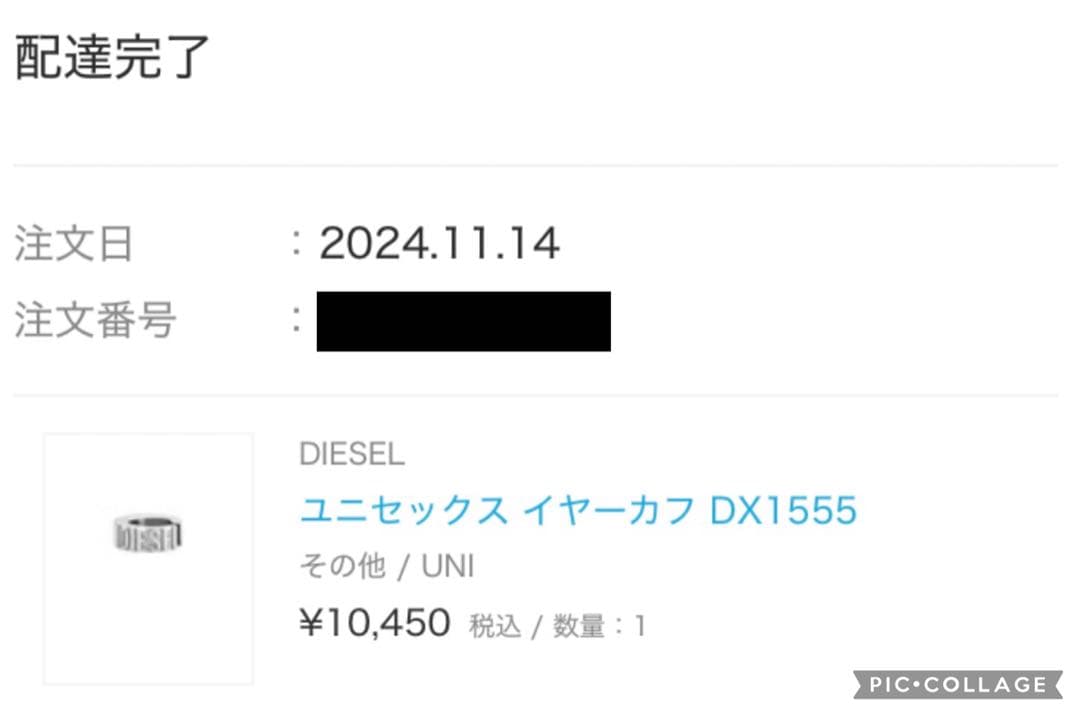The height and width of the screenshot is (717, 1080).
Task: Select the その他 / UNI size text
Action: [x=387, y=566]
